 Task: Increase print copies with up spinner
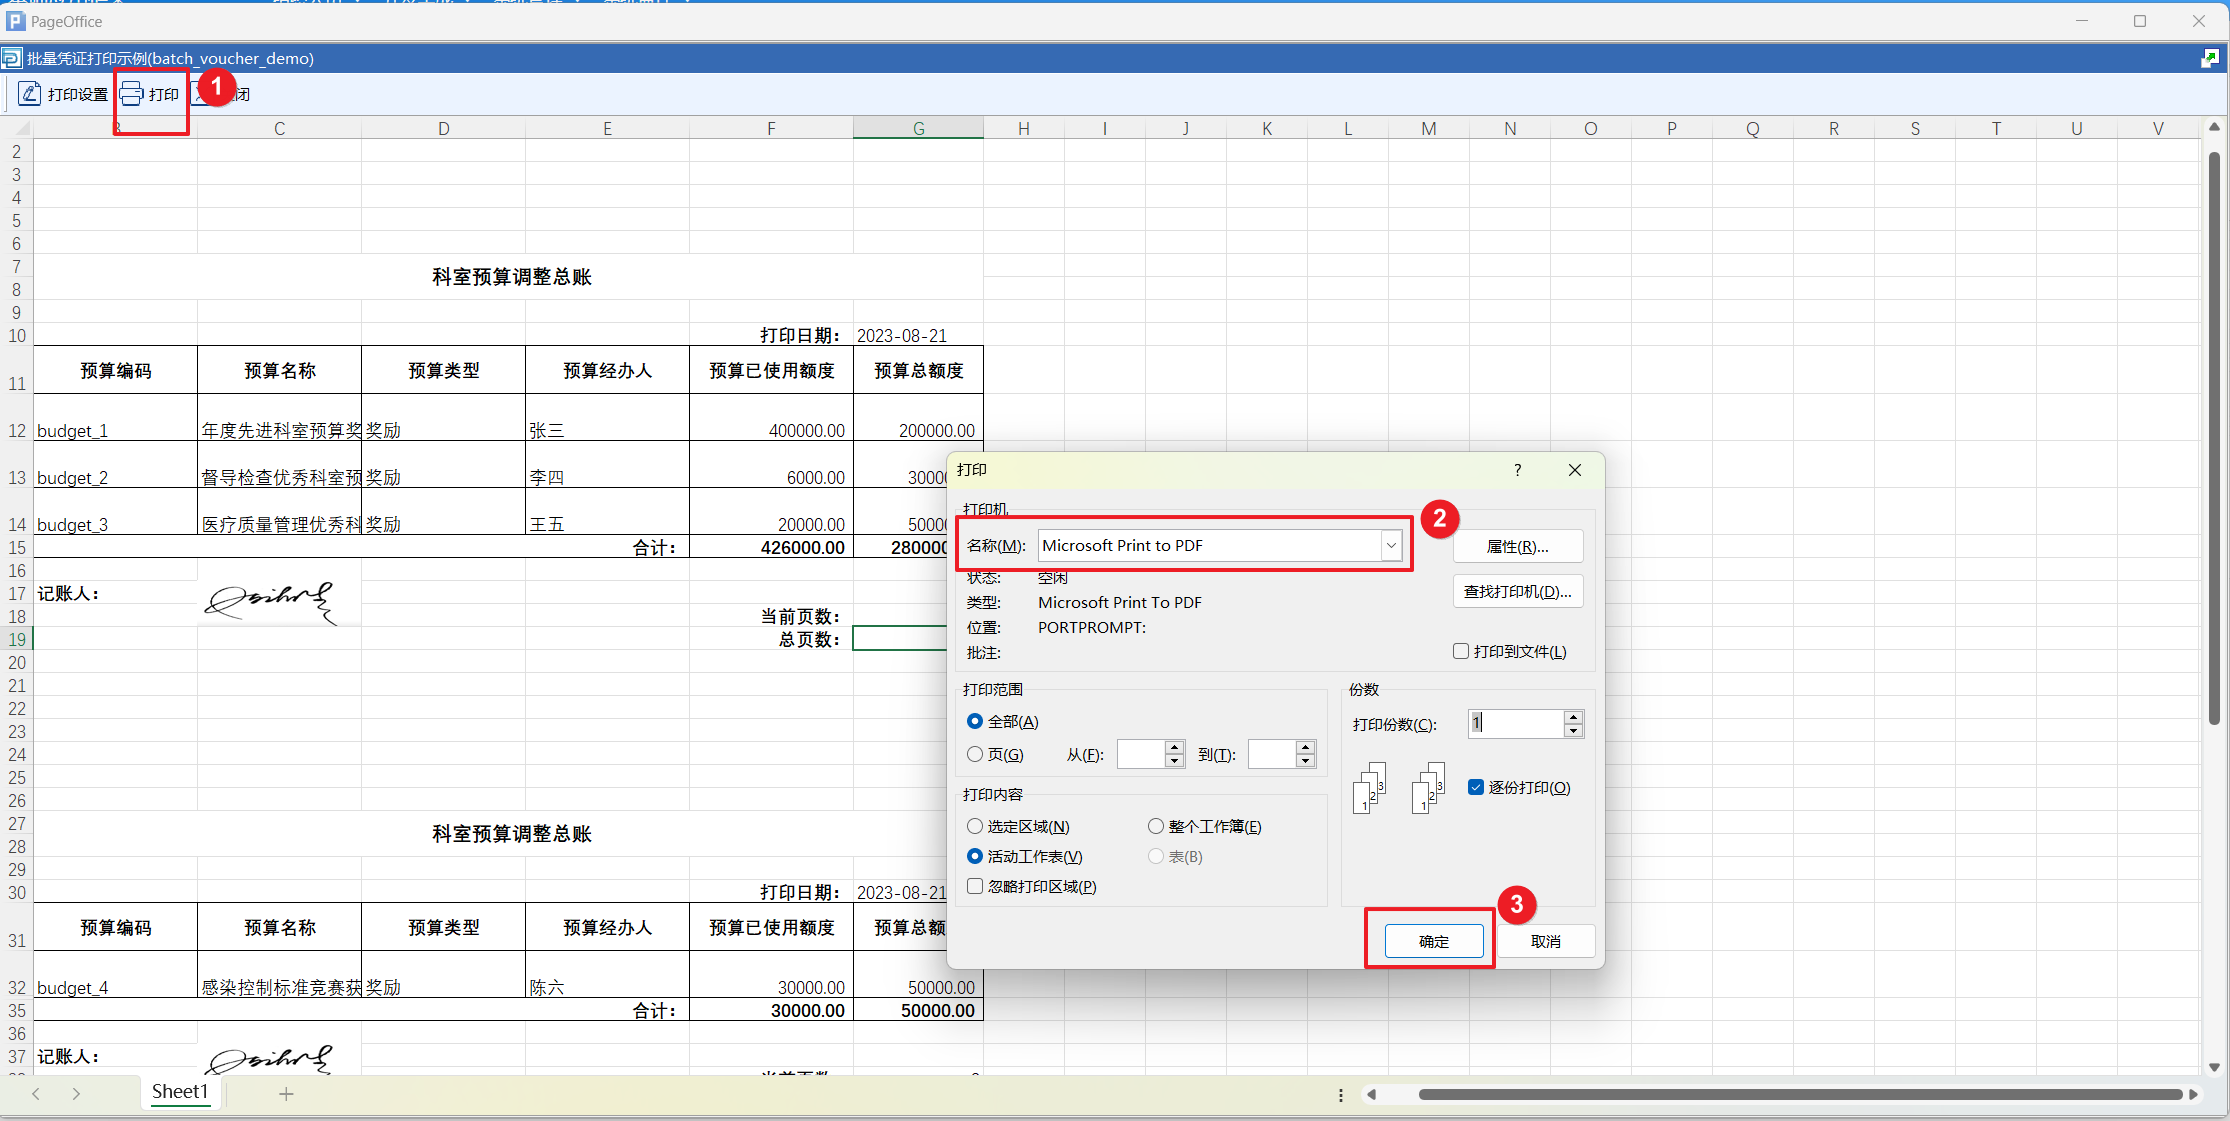point(1574,717)
